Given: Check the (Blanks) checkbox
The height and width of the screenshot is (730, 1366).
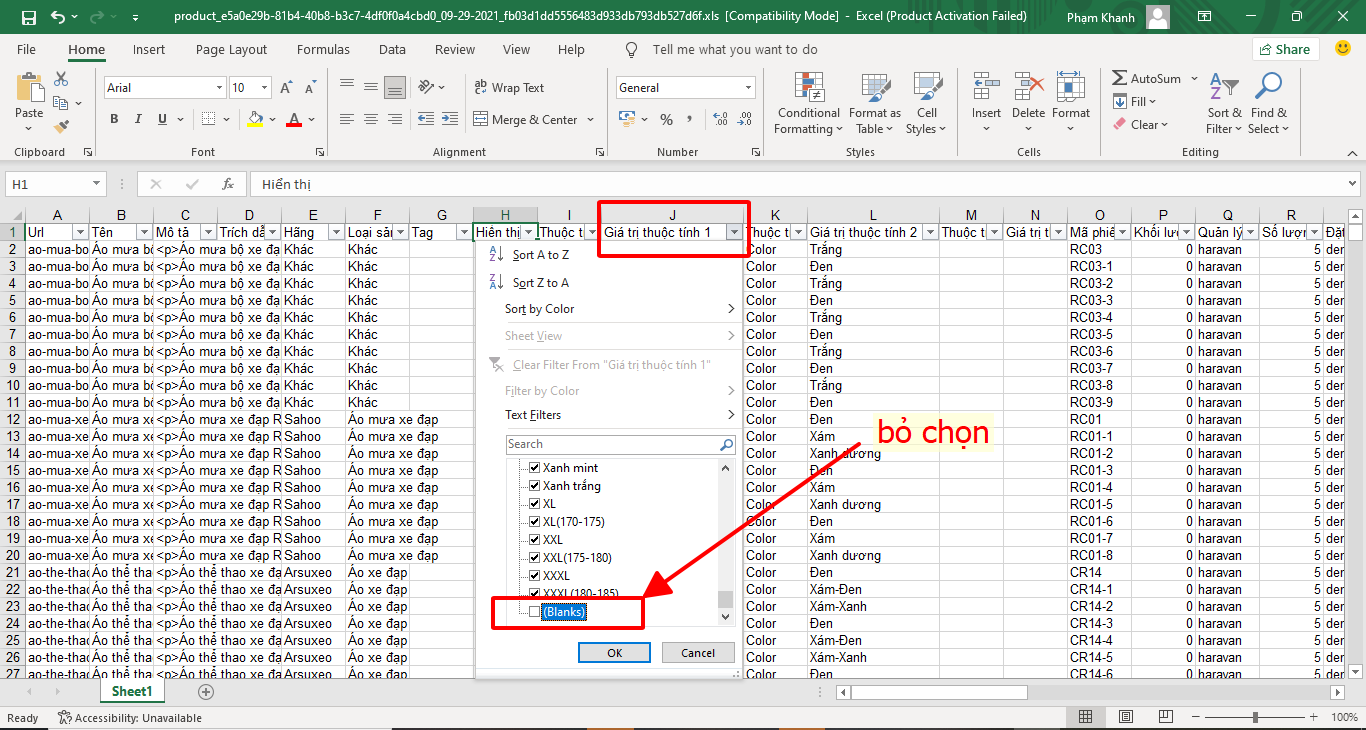Looking at the screenshot, I should tap(535, 612).
